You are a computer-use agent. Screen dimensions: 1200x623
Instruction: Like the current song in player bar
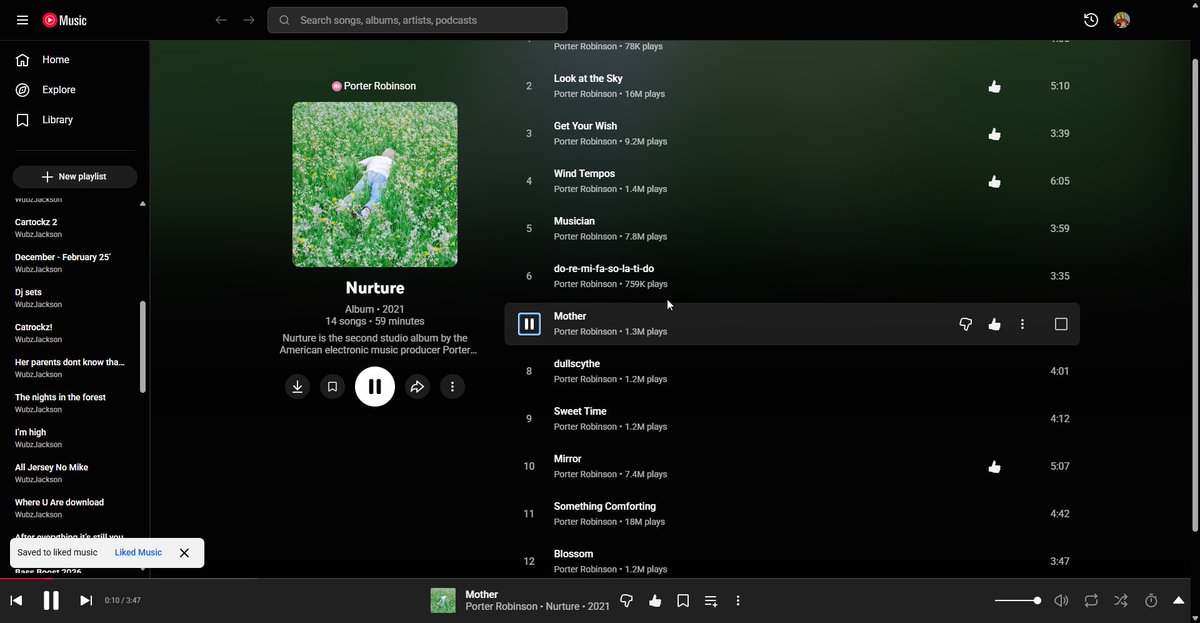pyautogui.click(x=655, y=600)
